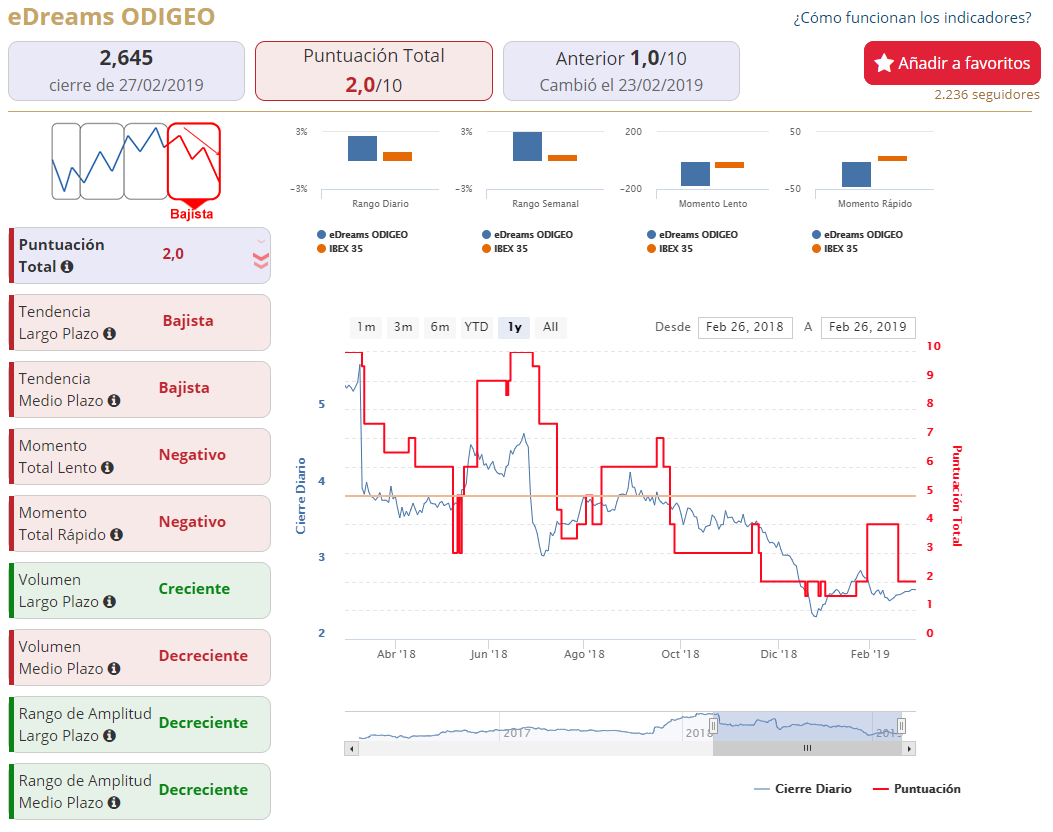Click orange IBEX bar in Momento Rápido
Screen dimensions: 1053x832
[x=892, y=158]
